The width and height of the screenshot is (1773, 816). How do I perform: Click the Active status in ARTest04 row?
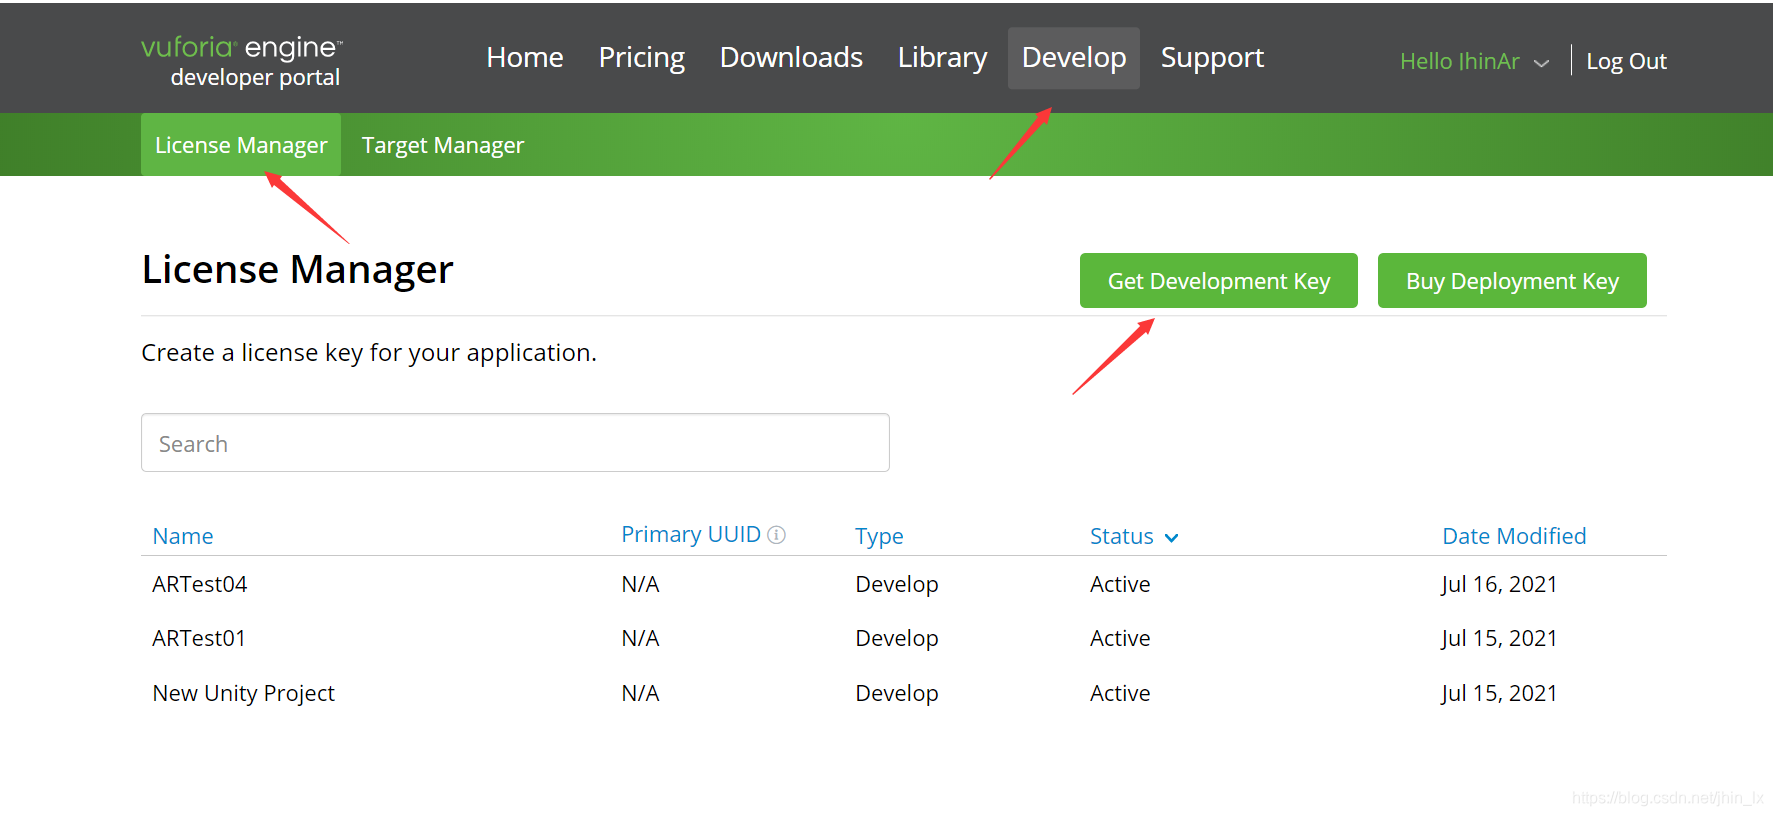click(1120, 584)
